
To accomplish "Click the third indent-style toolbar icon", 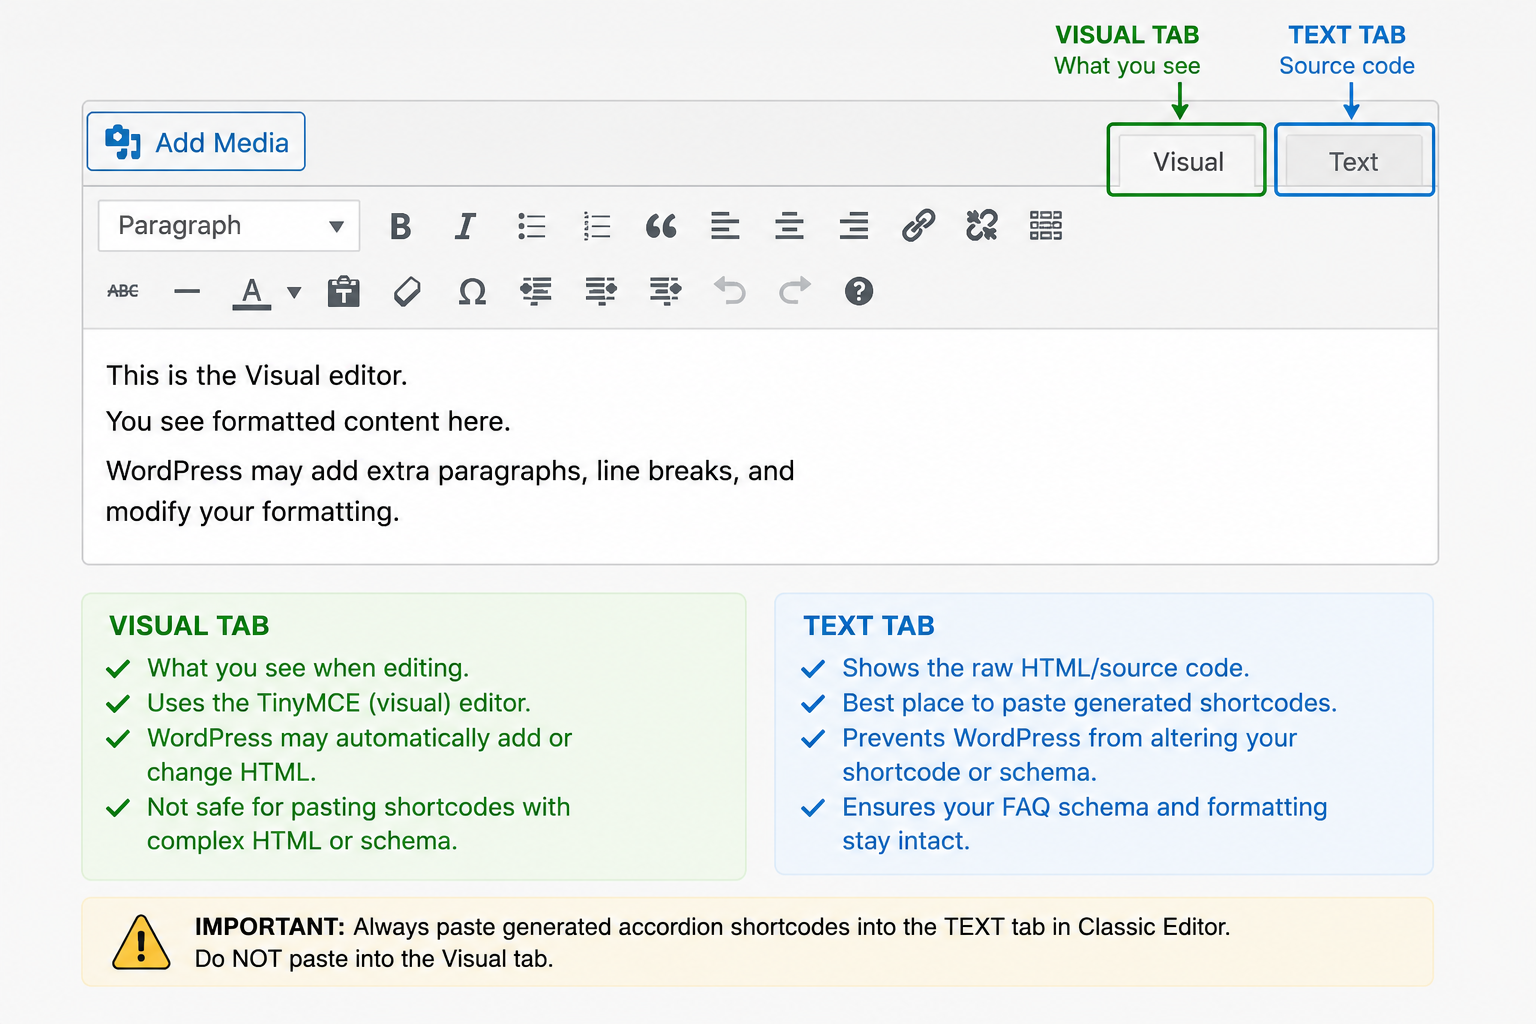I will point(665,291).
